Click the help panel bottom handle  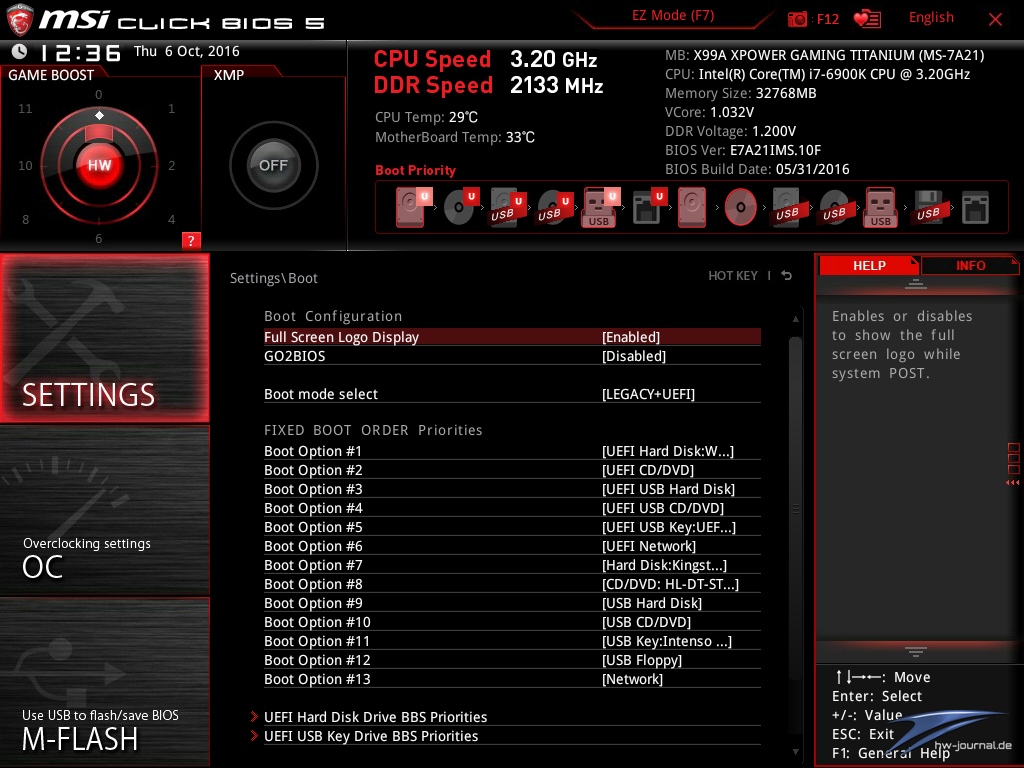coord(916,651)
